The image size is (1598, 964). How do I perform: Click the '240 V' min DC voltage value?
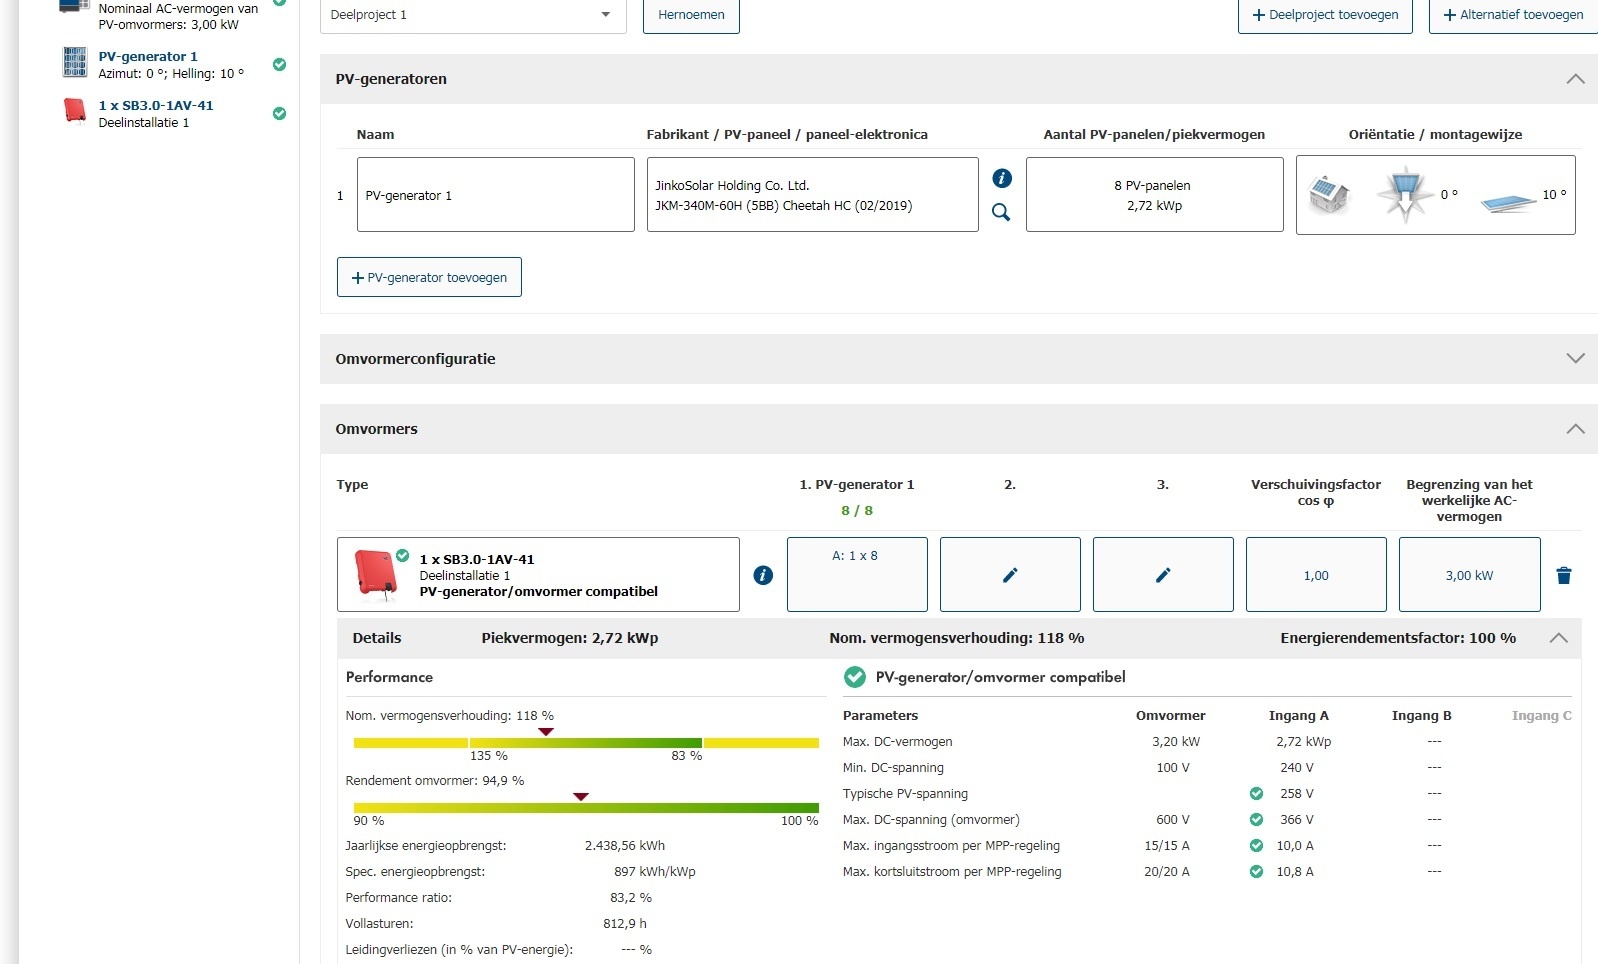(1297, 768)
